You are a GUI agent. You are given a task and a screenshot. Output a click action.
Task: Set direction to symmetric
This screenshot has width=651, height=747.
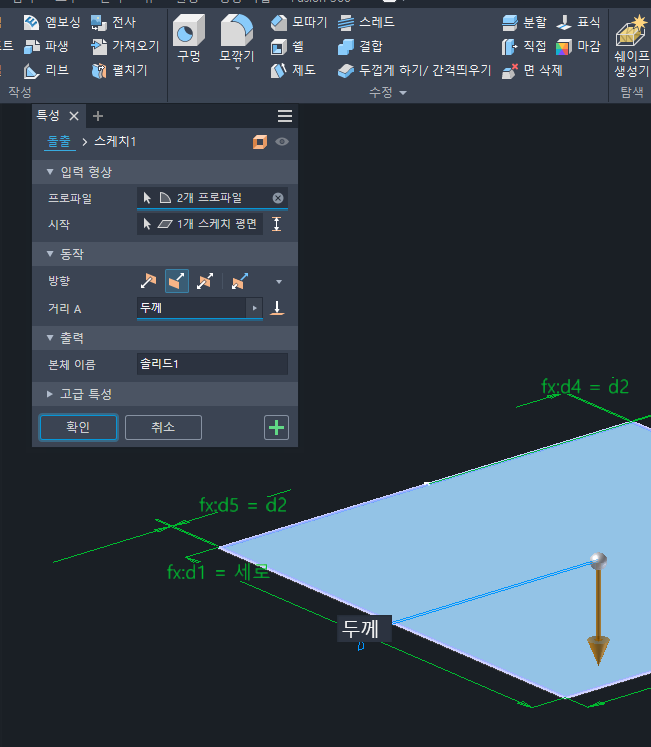click(204, 281)
